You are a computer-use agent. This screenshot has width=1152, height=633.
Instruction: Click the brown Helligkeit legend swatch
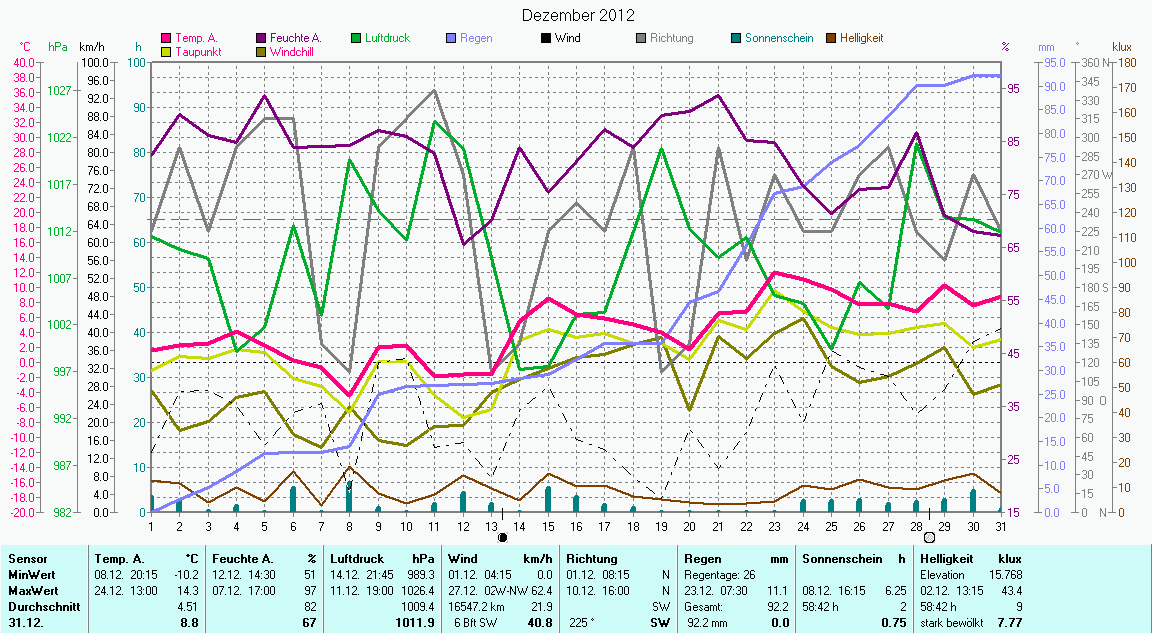(831, 38)
